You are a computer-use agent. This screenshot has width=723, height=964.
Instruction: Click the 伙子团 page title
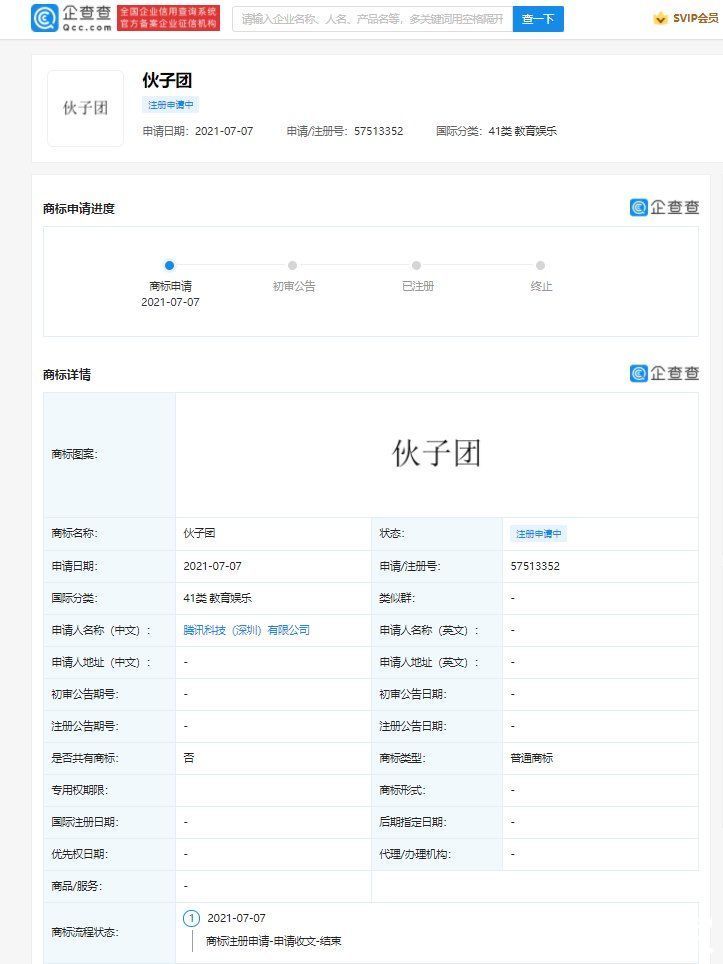[x=167, y=80]
